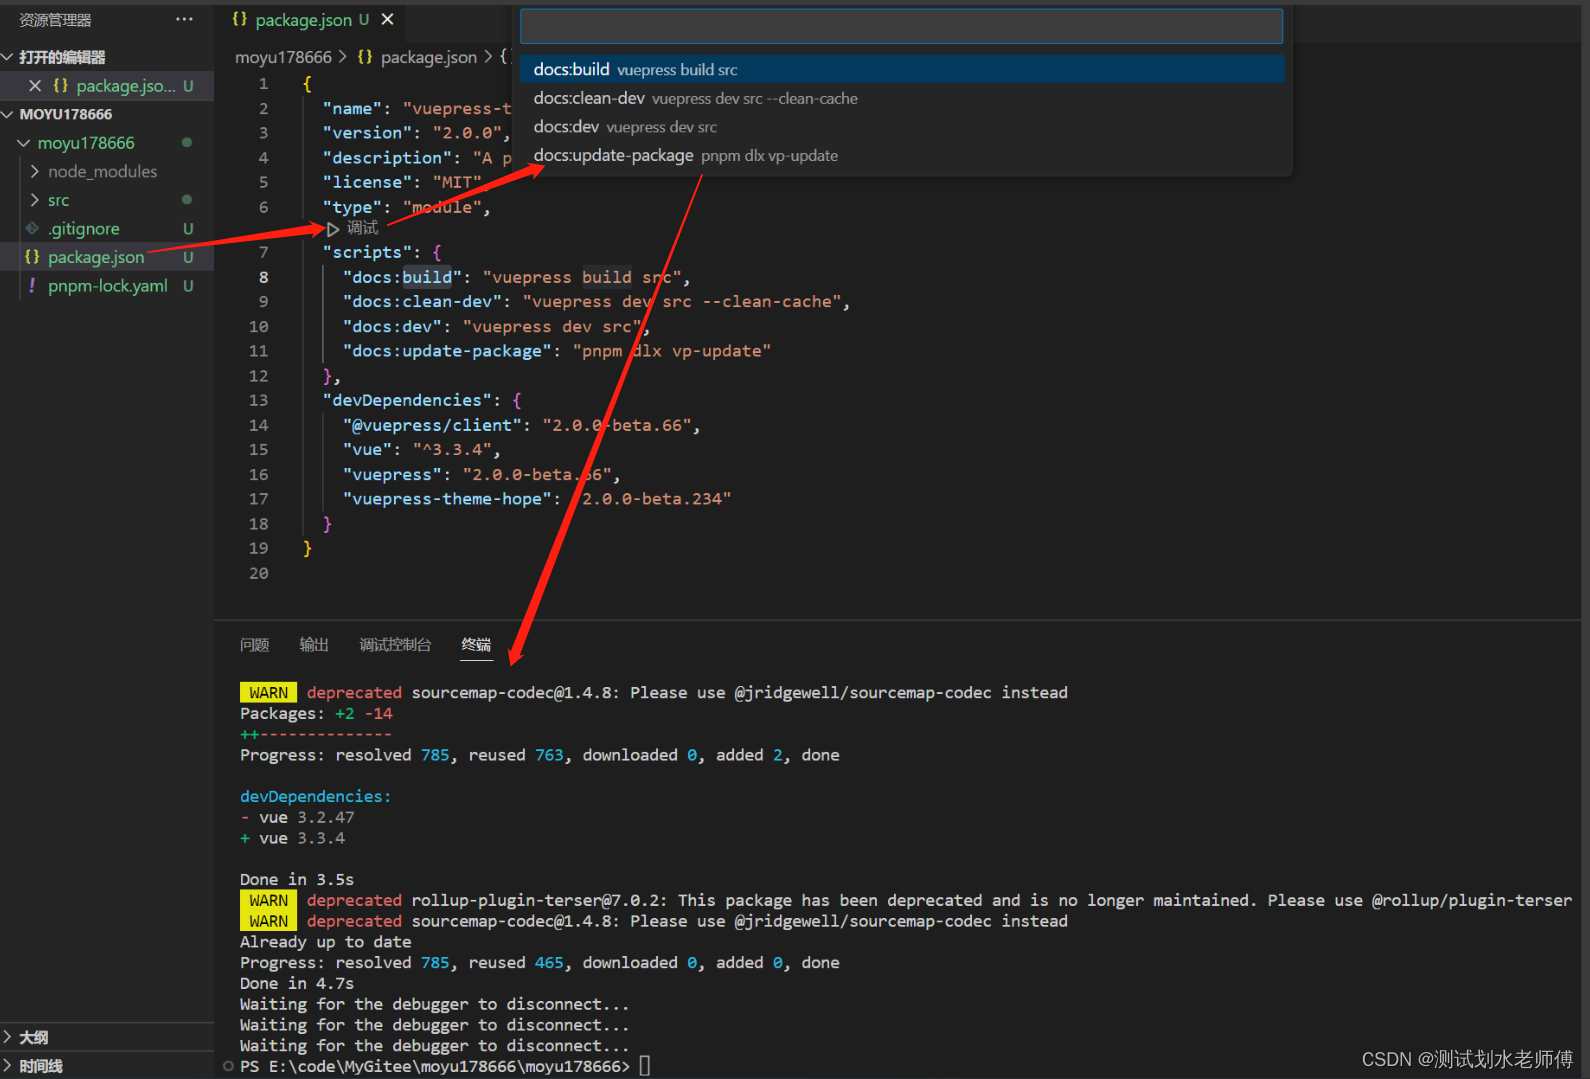Viewport: 1590px width, 1079px height.
Task: Choose docs:update-package script in picker
Action: pos(901,155)
